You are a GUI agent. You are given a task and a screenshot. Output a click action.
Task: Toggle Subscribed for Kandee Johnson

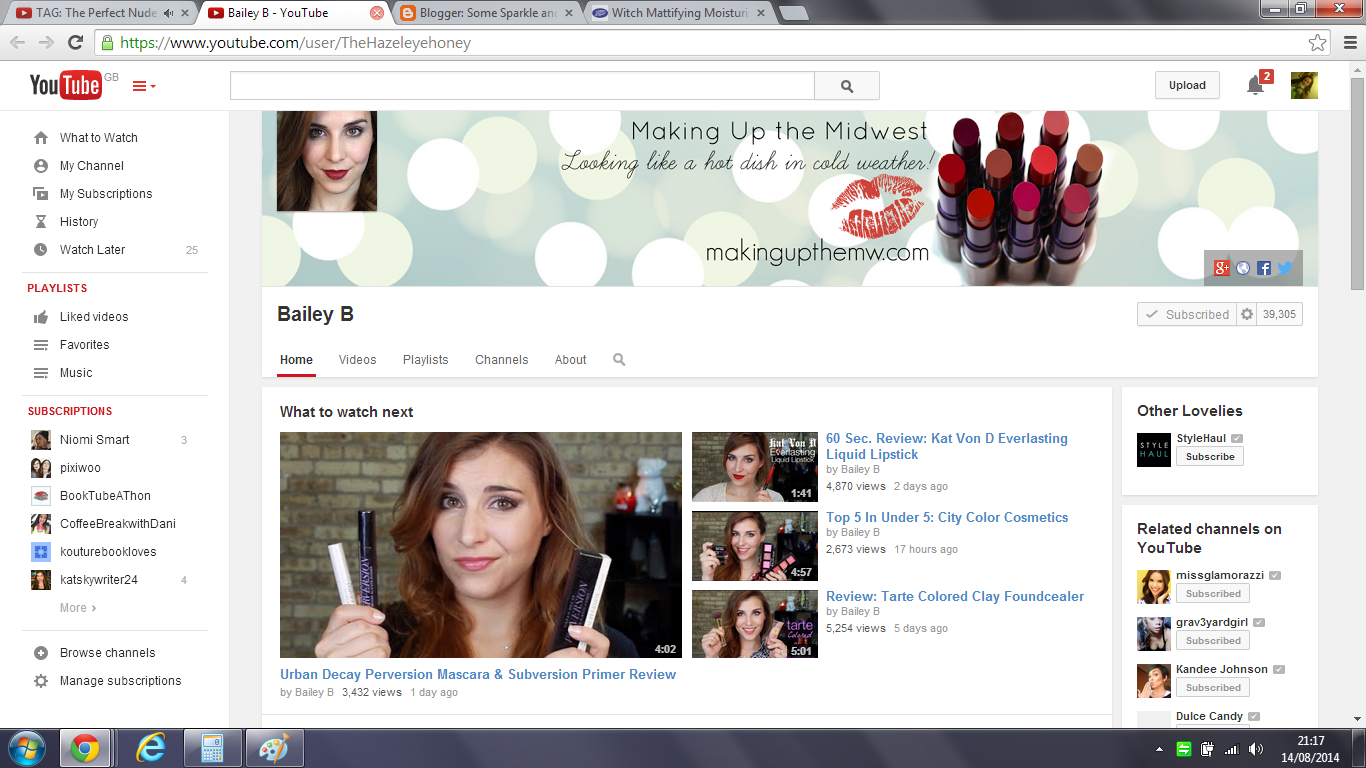(x=1213, y=688)
